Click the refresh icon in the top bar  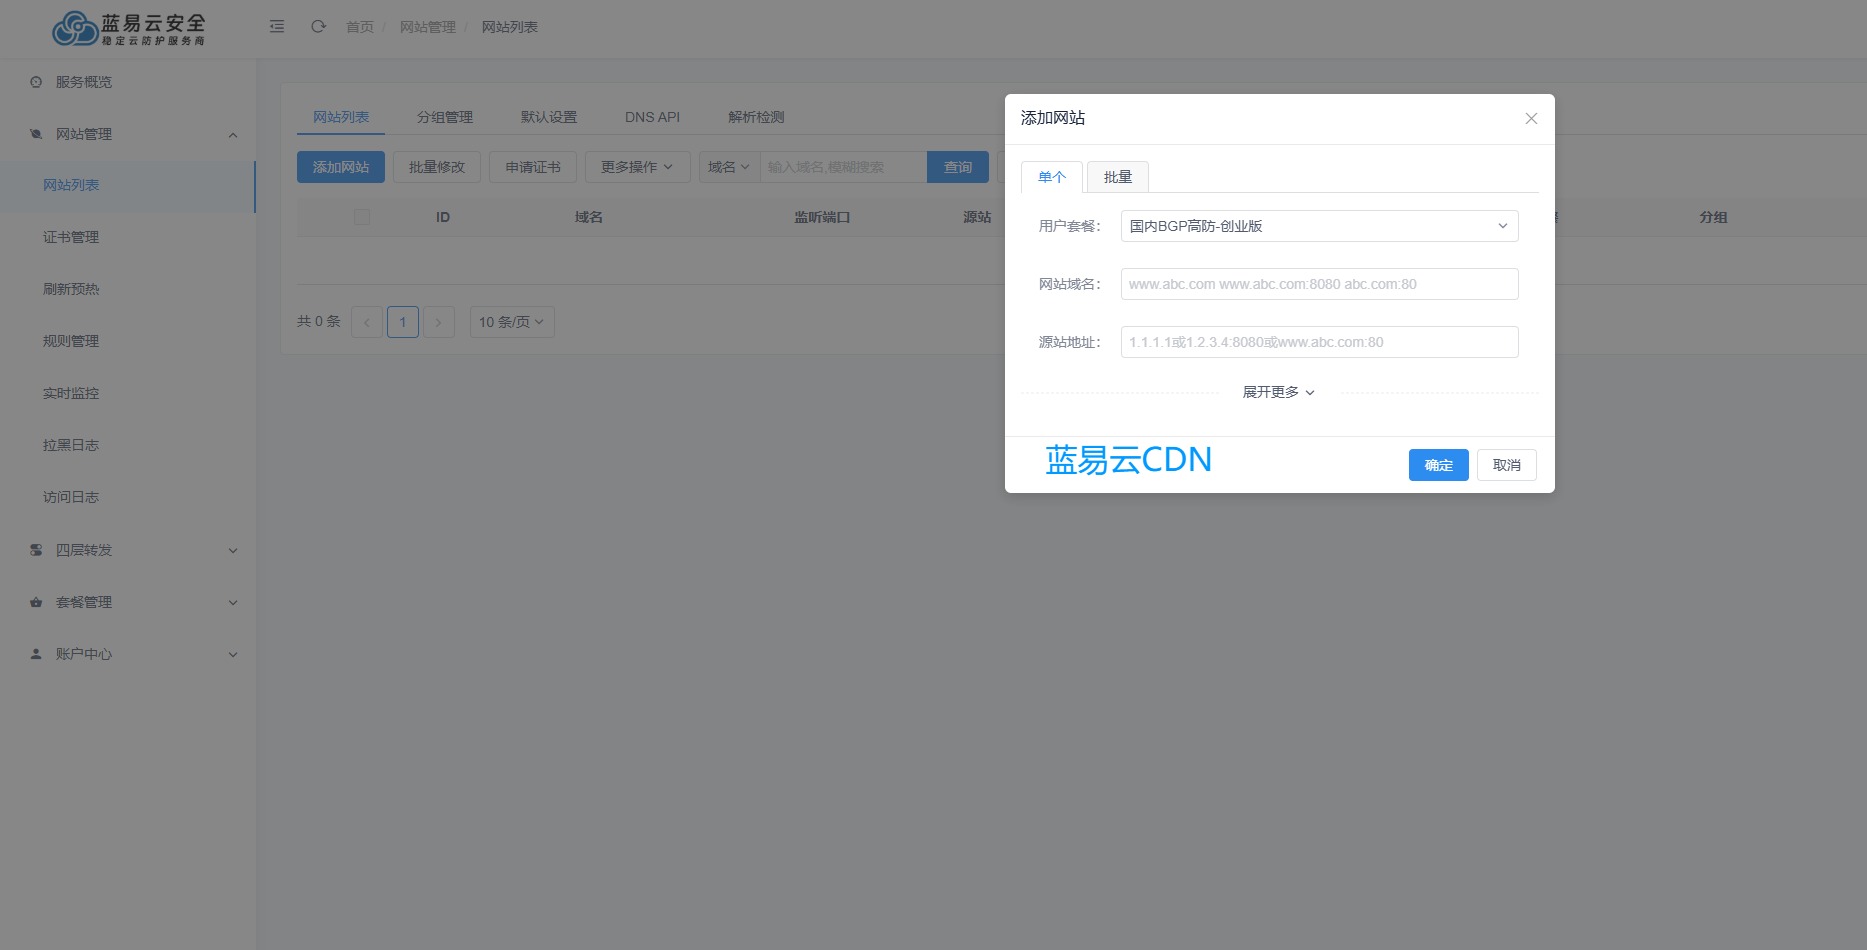pyautogui.click(x=318, y=26)
